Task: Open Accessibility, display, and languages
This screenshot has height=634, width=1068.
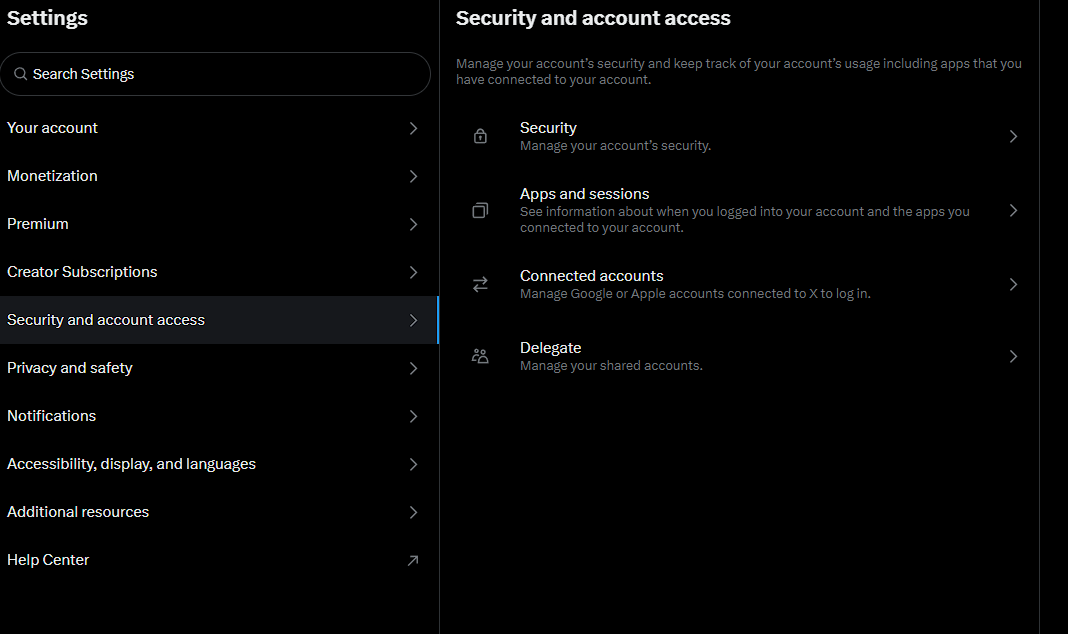Action: pyautogui.click(x=219, y=464)
